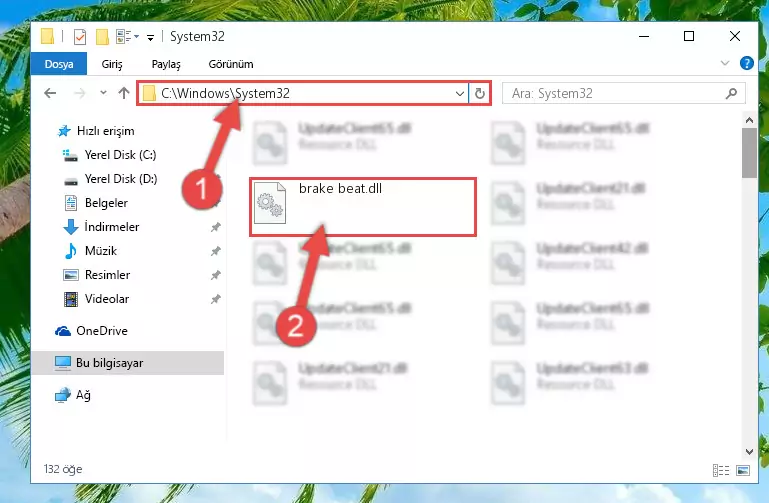Open Müzik in the navigation pane

coord(101,251)
